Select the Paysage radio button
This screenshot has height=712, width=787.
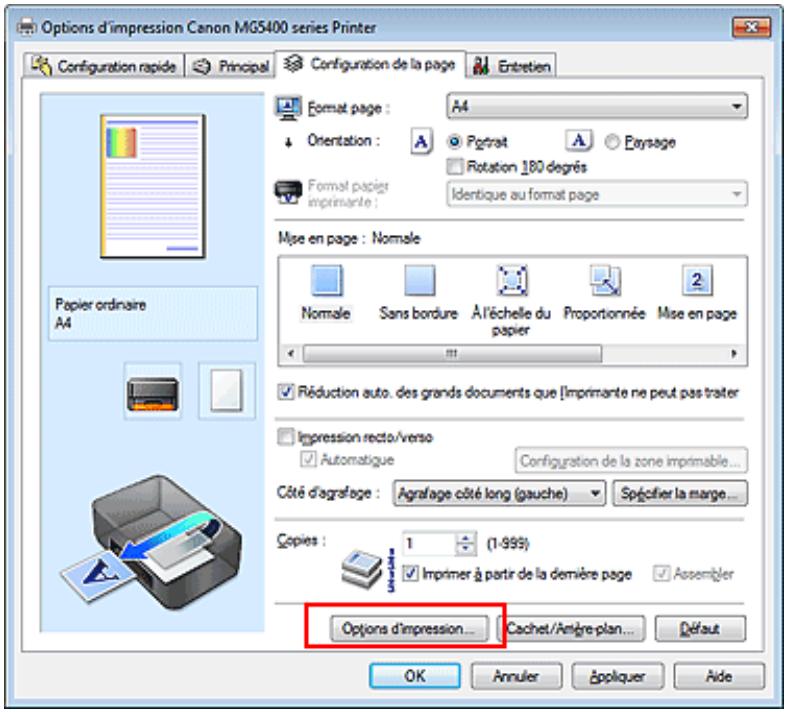612,142
